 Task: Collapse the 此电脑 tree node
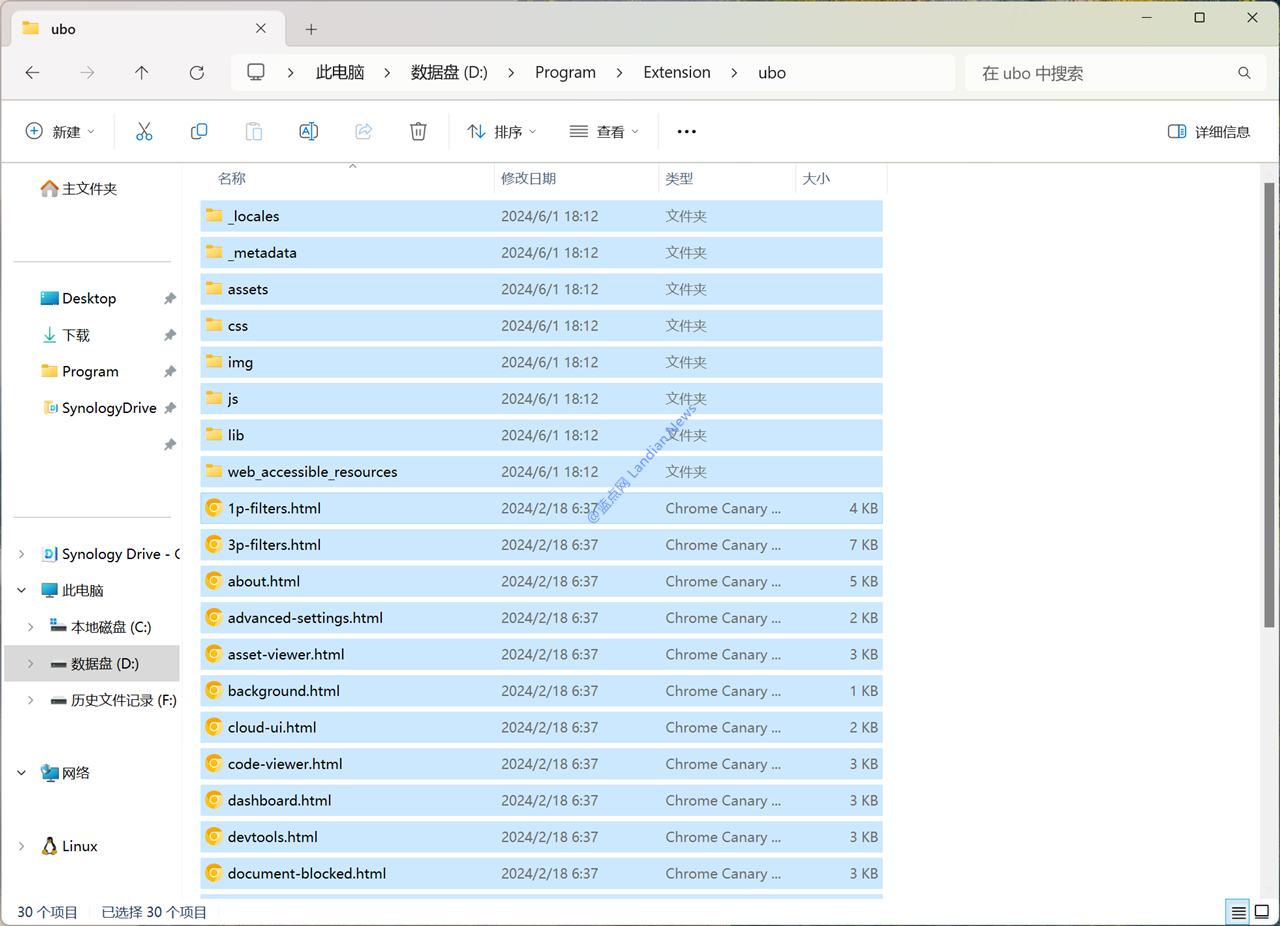[x=22, y=590]
